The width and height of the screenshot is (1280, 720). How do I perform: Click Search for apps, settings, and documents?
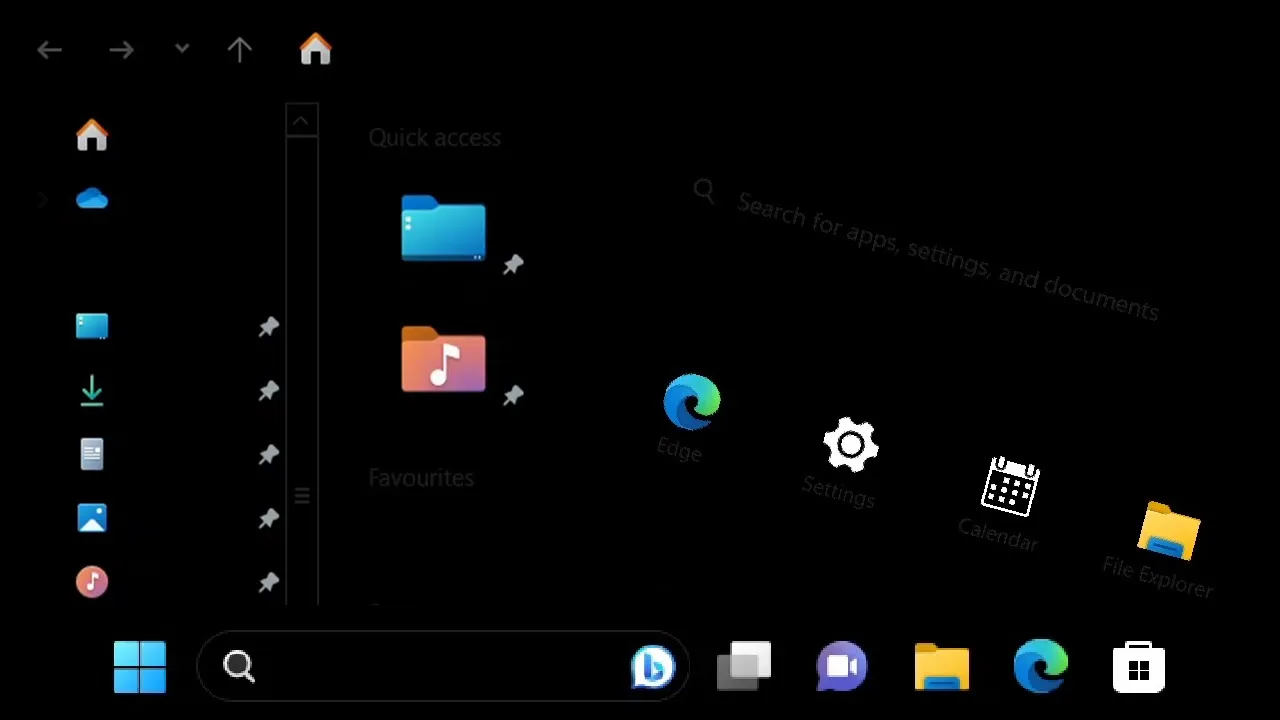[948, 256]
